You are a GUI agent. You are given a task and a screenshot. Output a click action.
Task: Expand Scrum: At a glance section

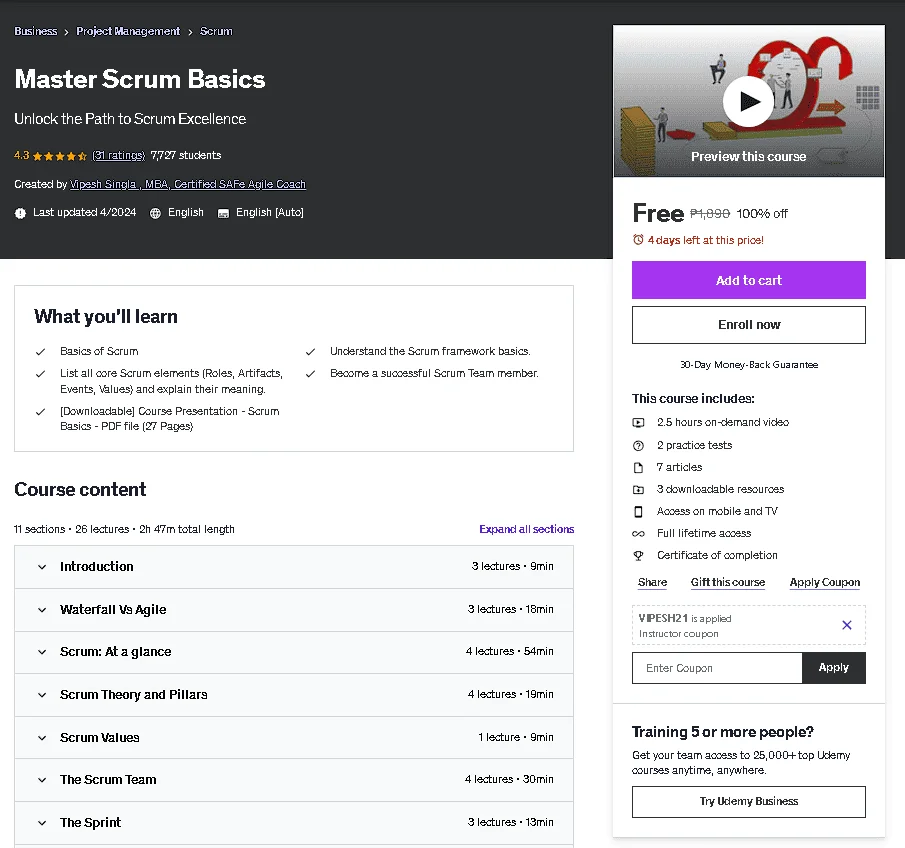[x=294, y=652]
